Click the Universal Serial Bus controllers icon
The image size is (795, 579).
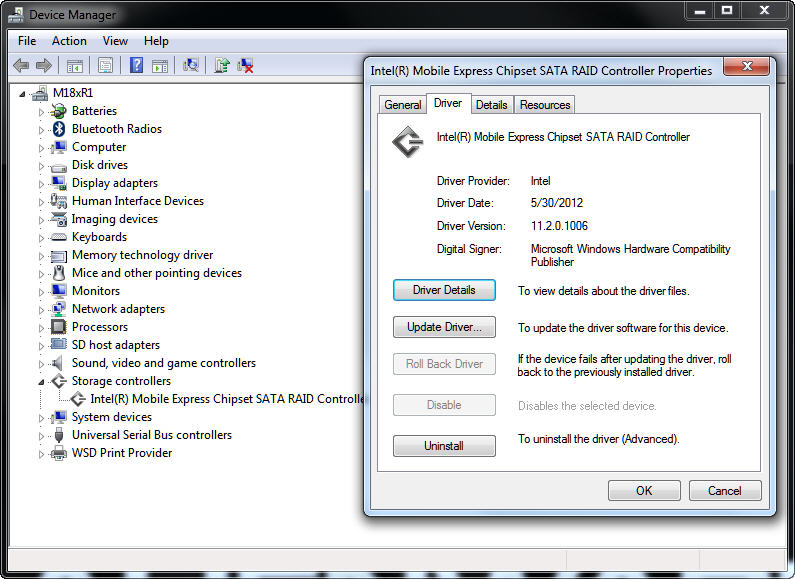click(x=59, y=435)
